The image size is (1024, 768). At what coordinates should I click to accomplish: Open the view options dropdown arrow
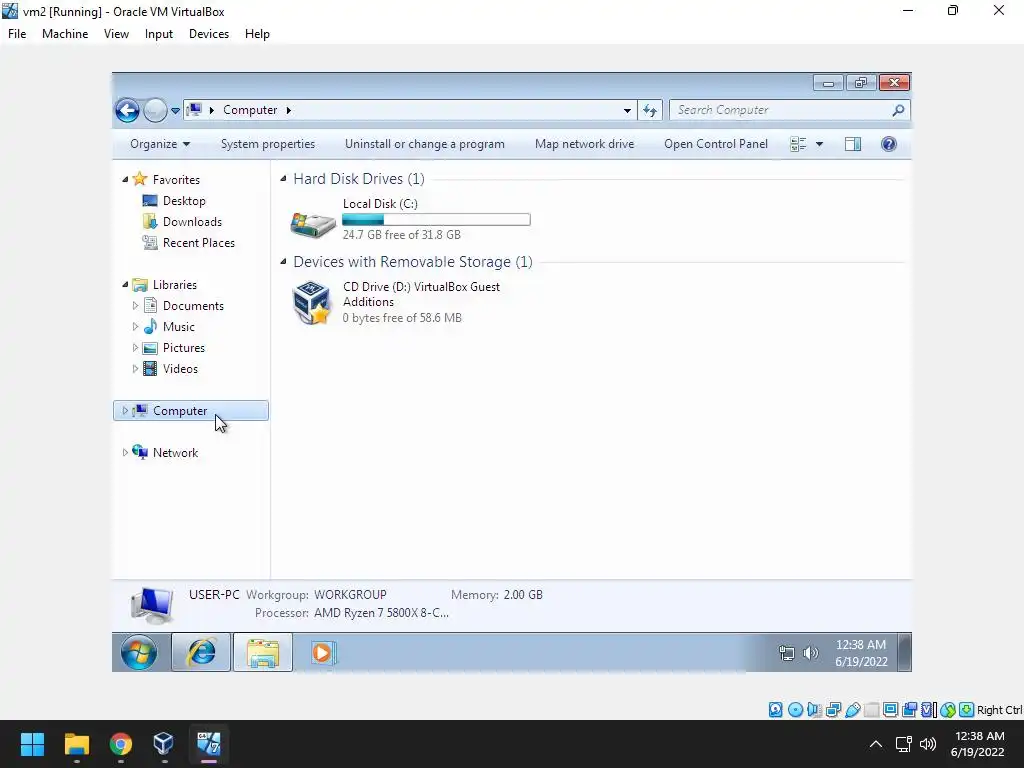819,144
